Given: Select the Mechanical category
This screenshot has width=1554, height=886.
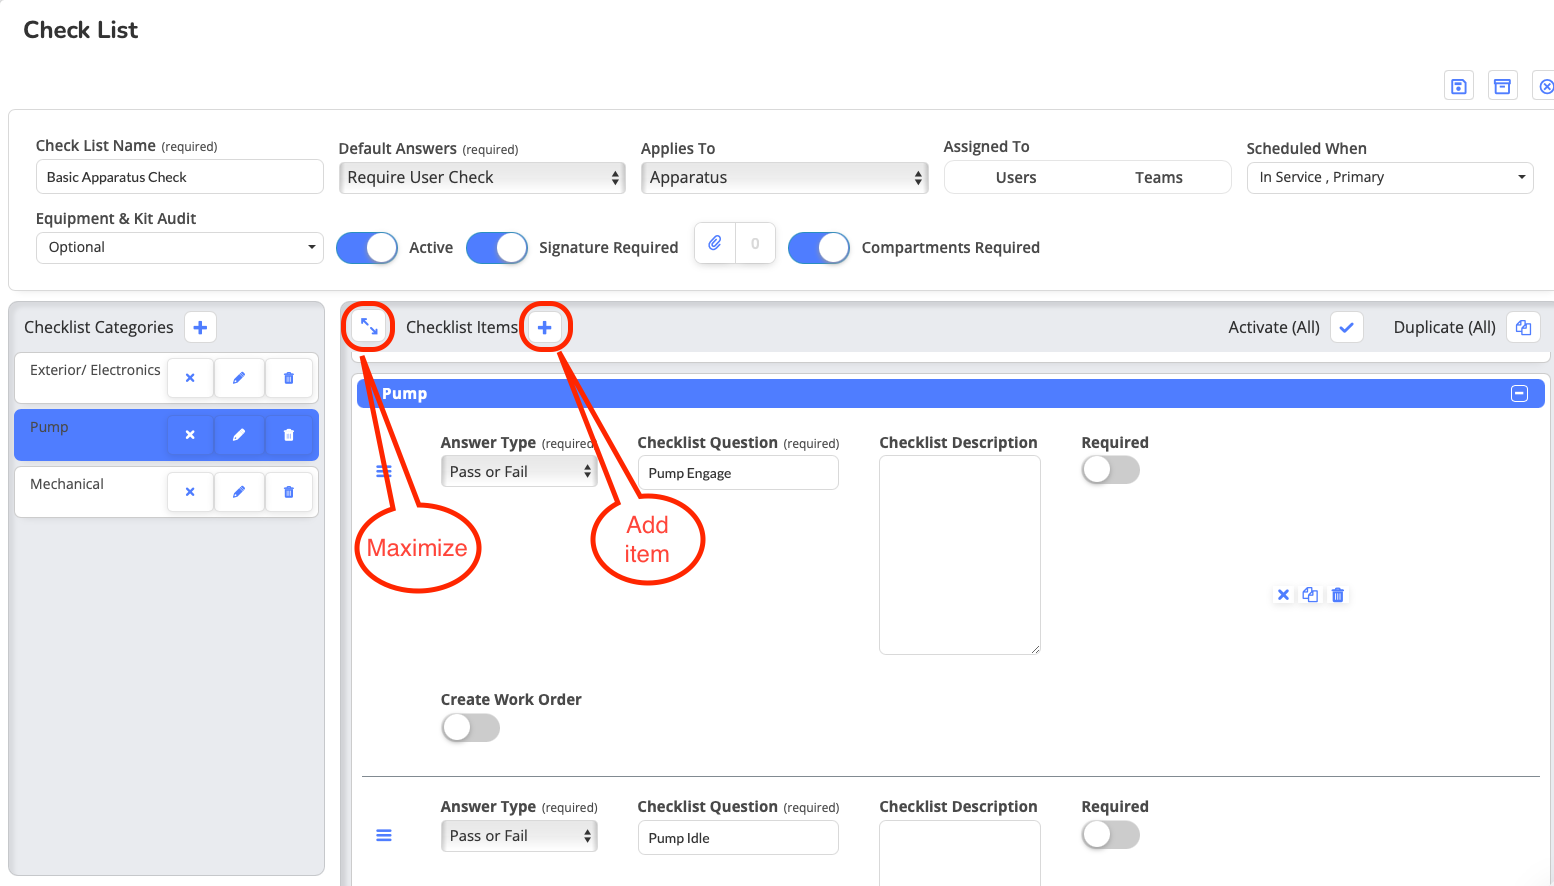Looking at the screenshot, I should (x=67, y=484).
